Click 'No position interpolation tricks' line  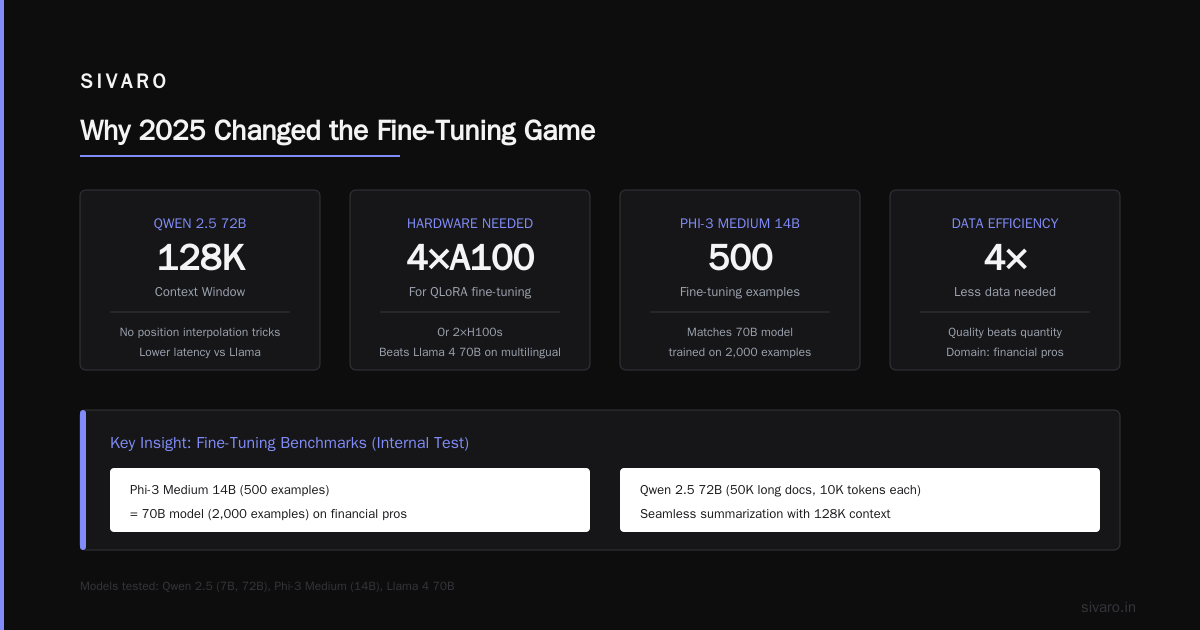[x=200, y=332]
